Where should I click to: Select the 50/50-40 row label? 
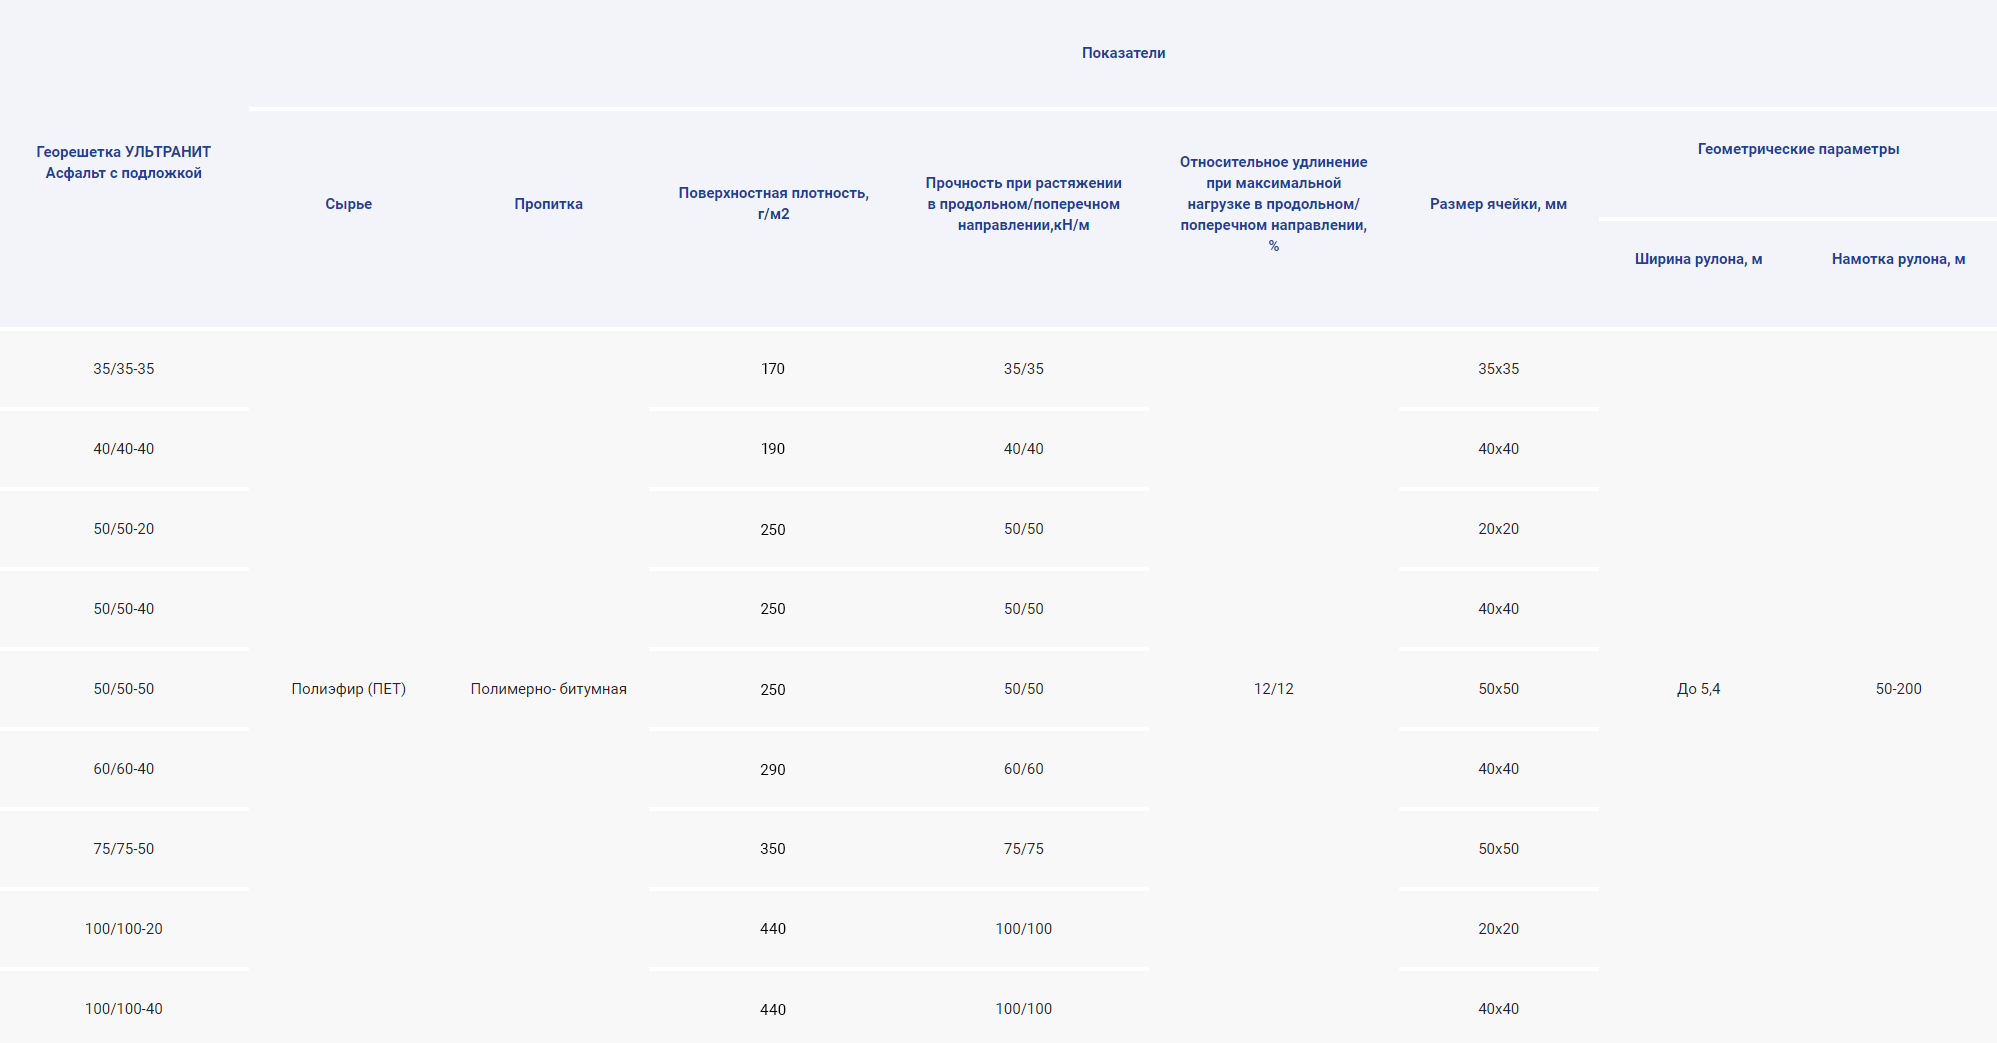(124, 609)
